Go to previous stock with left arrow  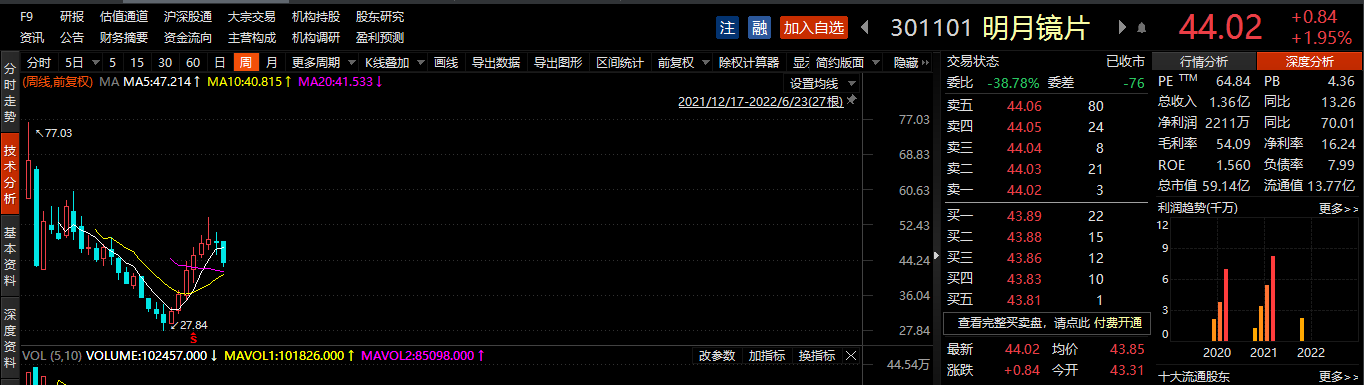coord(865,28)
